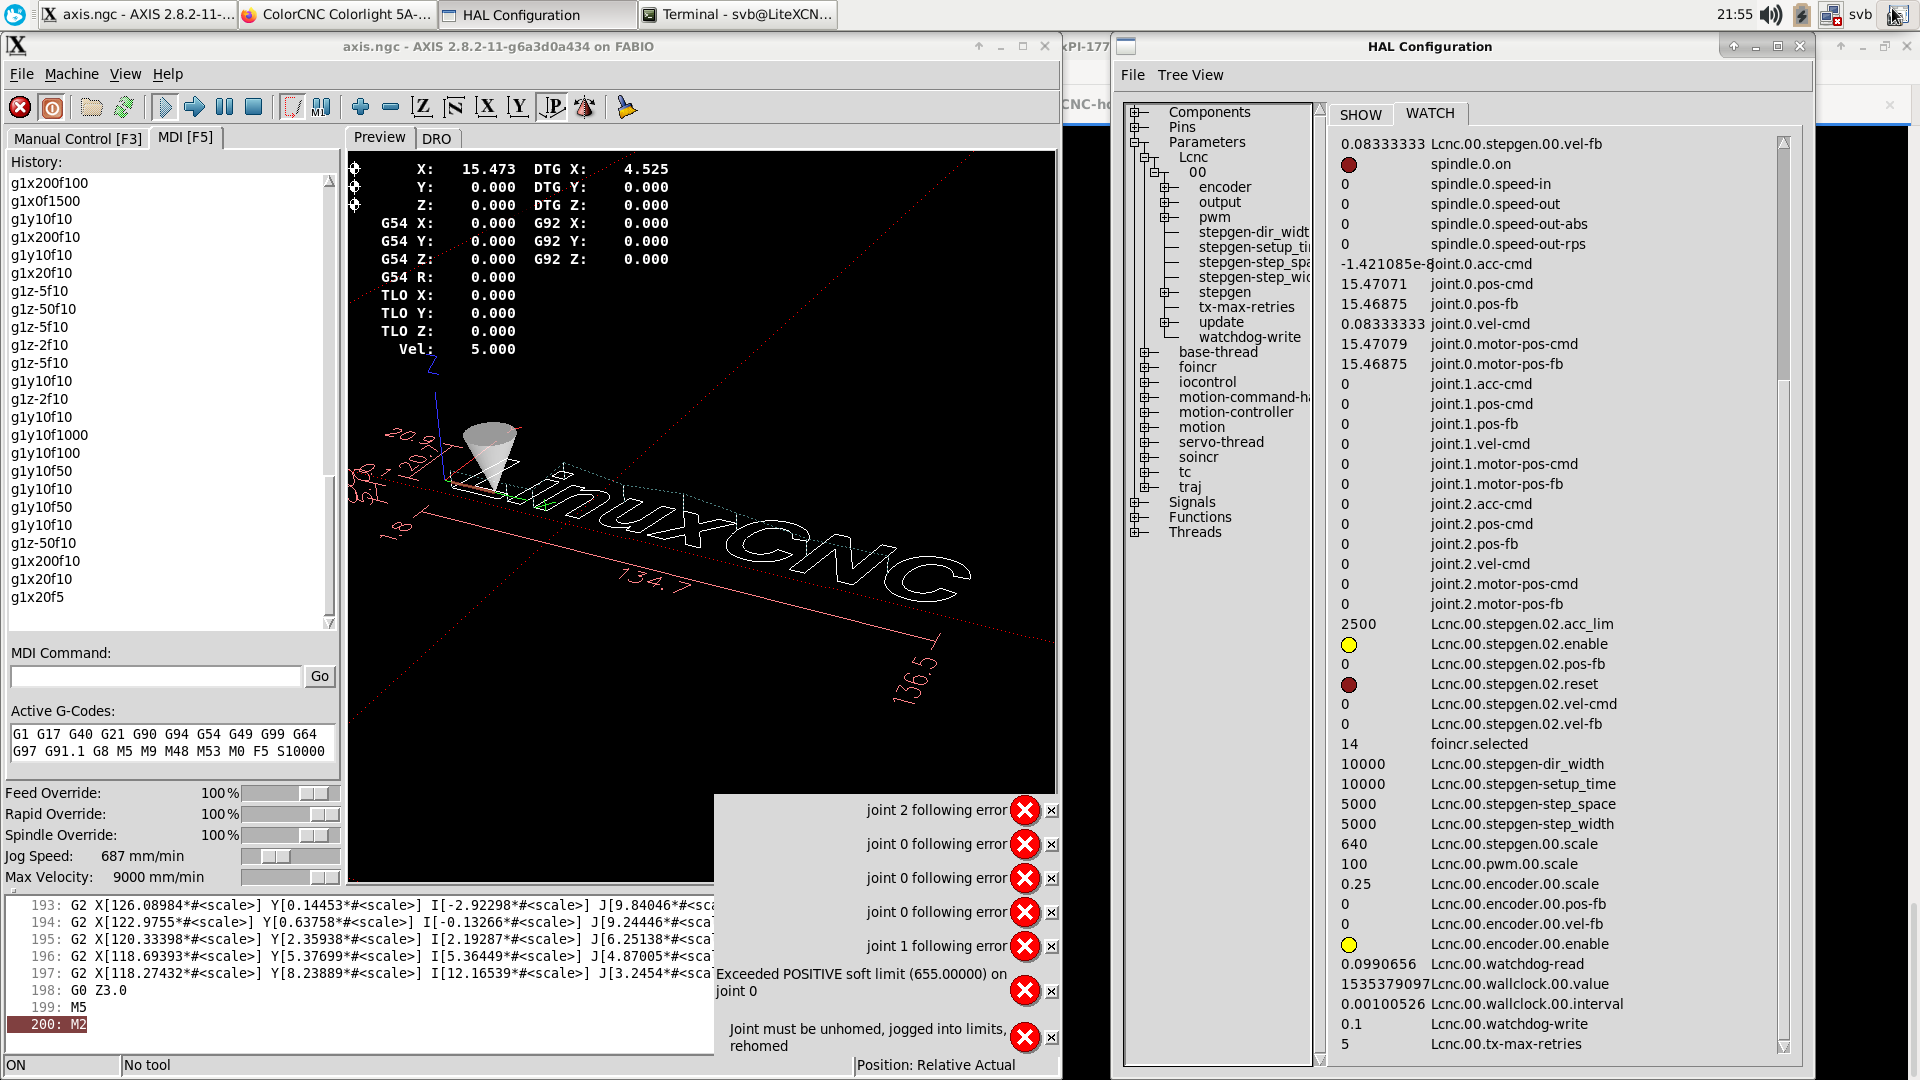
Task: Select perspective P view icon
Action: [x=552, y=107]
